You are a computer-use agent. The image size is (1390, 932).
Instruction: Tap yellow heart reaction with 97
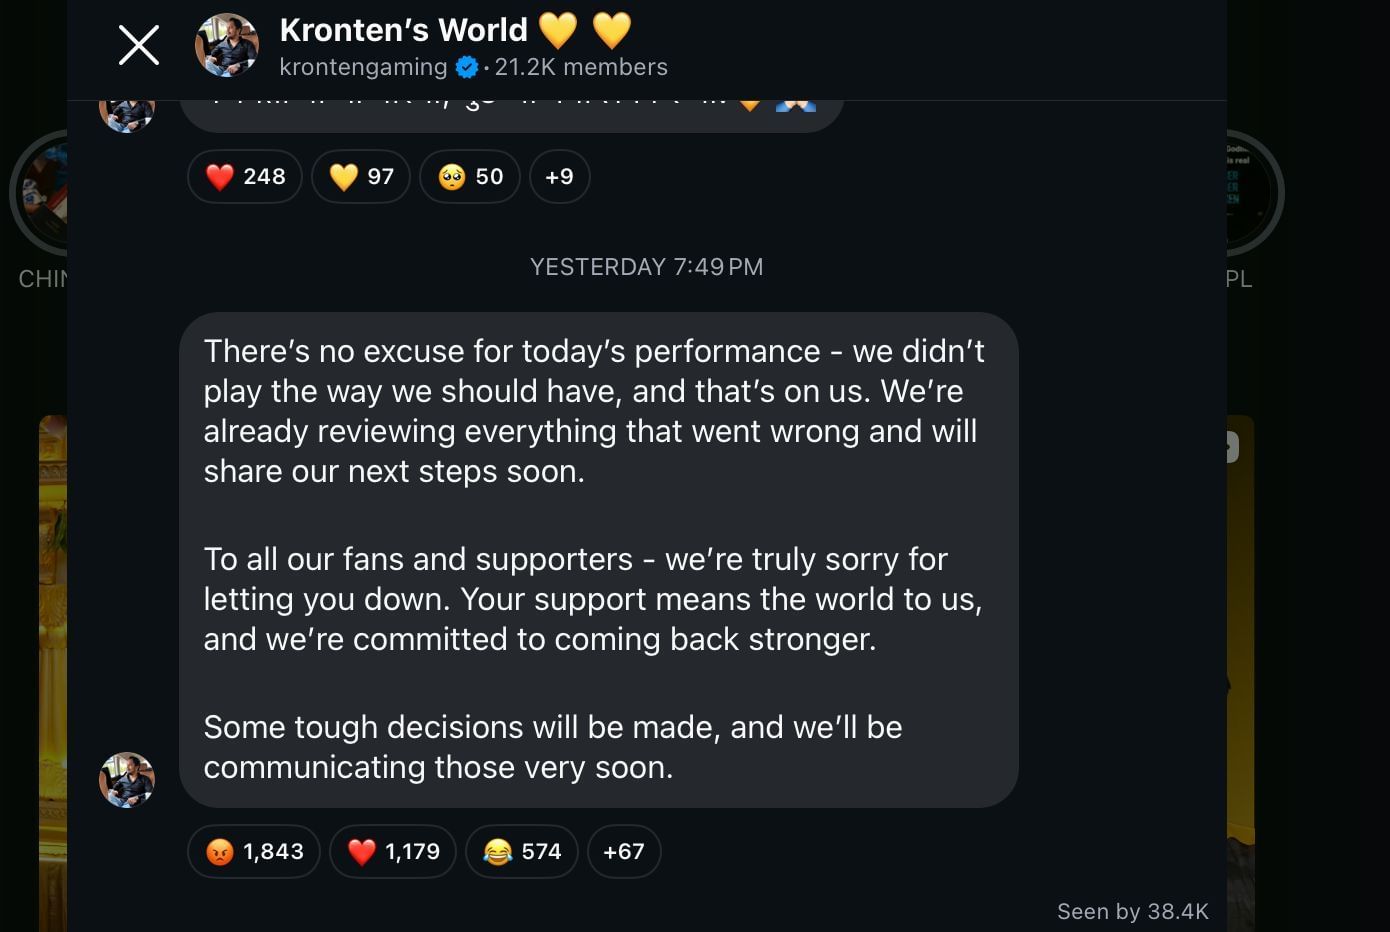[361, 177]
